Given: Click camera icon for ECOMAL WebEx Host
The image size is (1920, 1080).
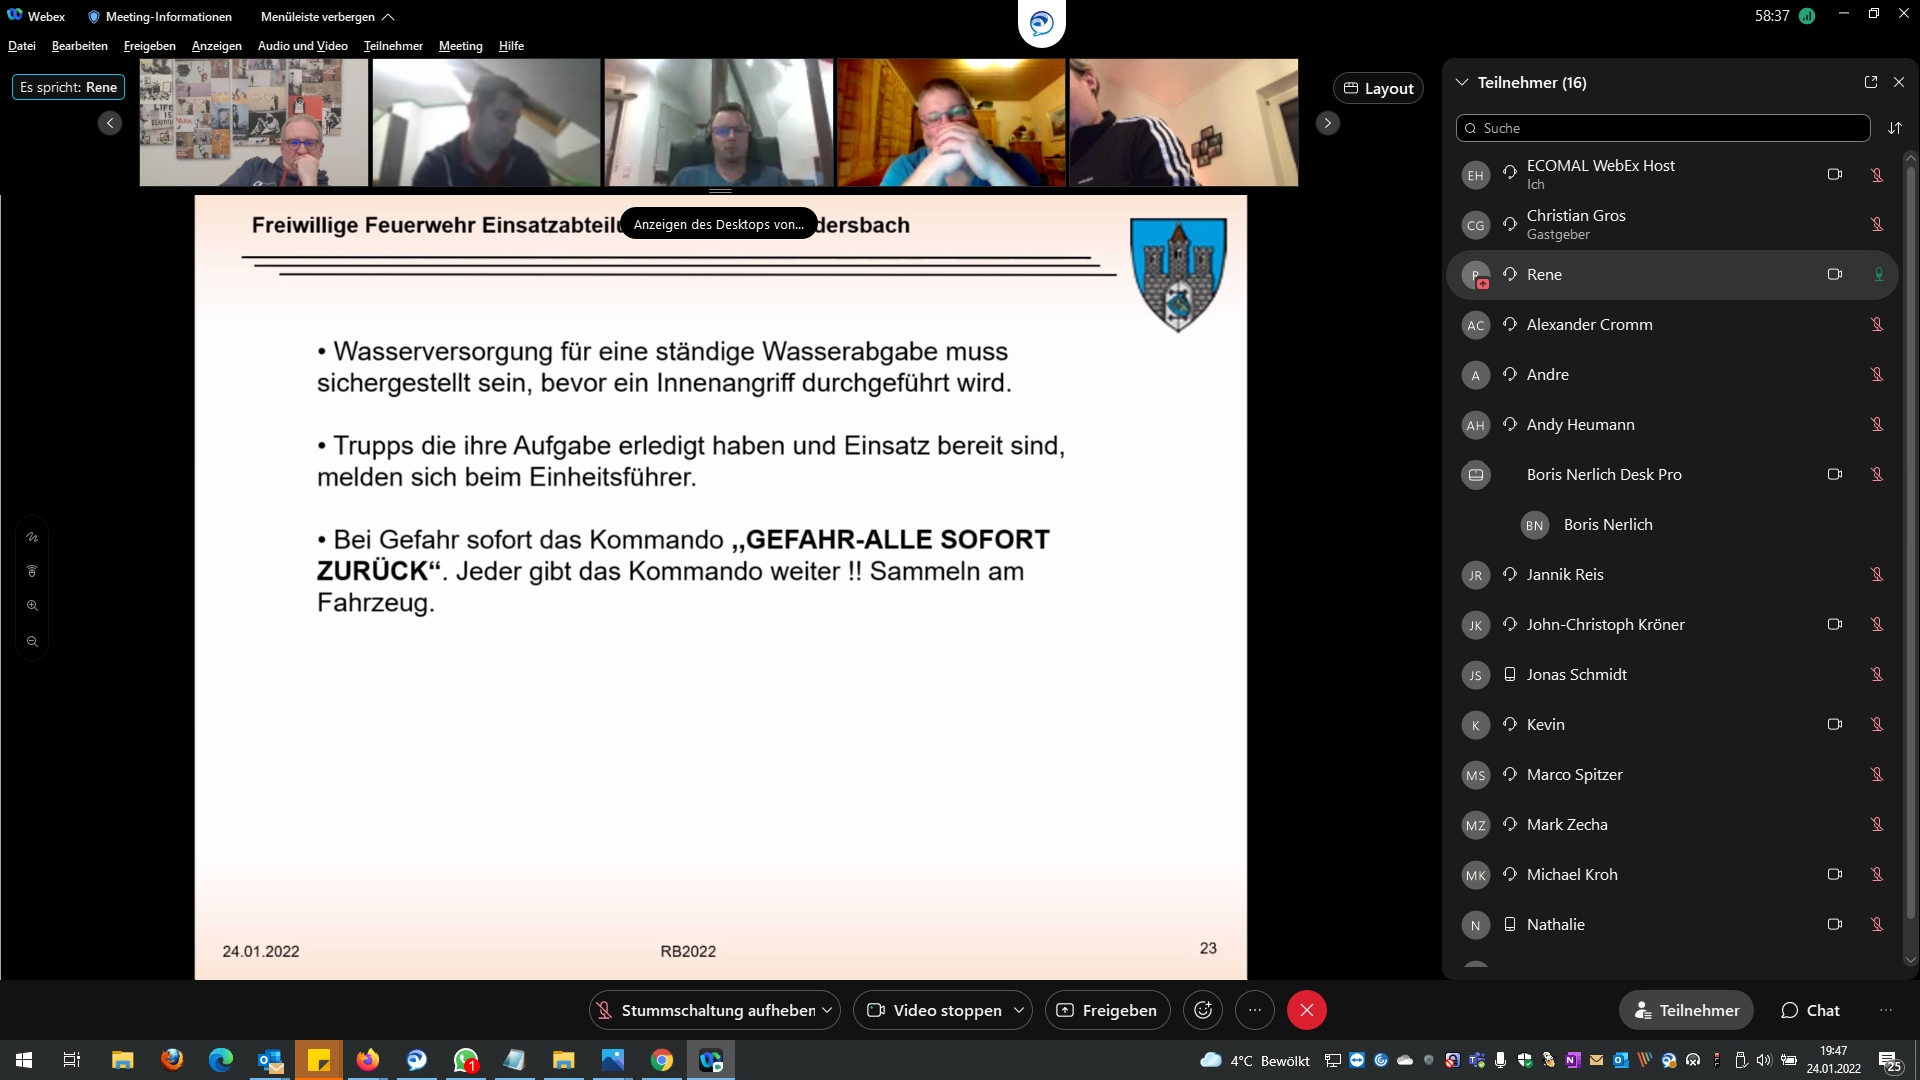Looking at the screenshot, I should point(1835,174).
